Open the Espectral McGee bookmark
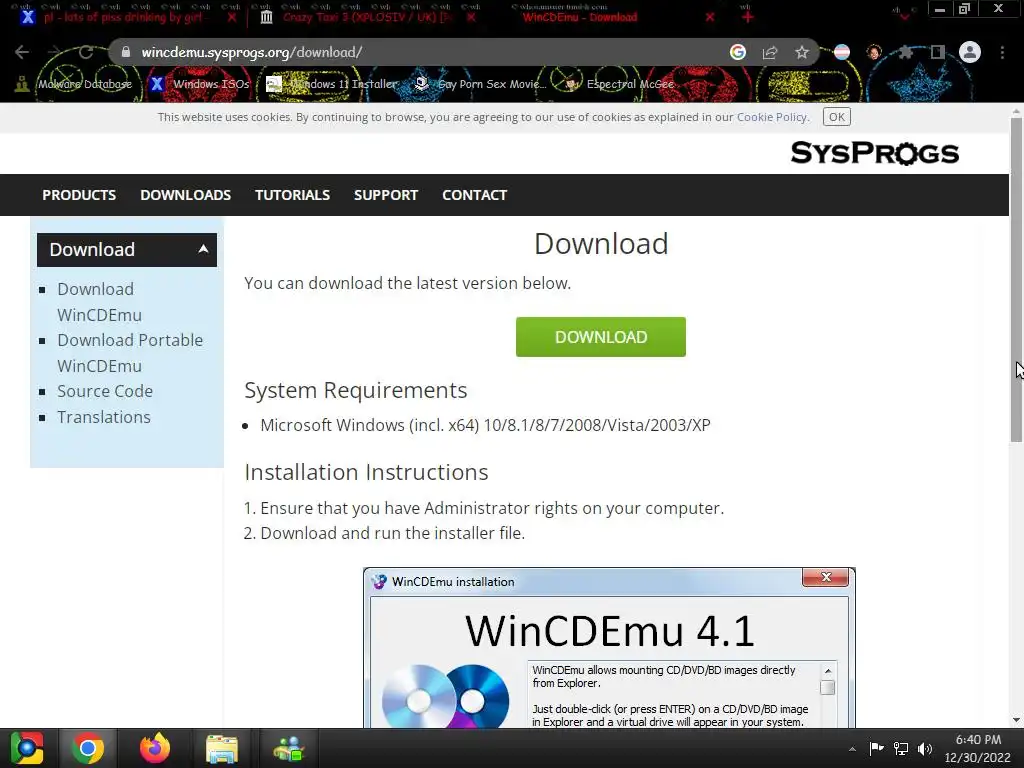 click(x=619, y=84)
